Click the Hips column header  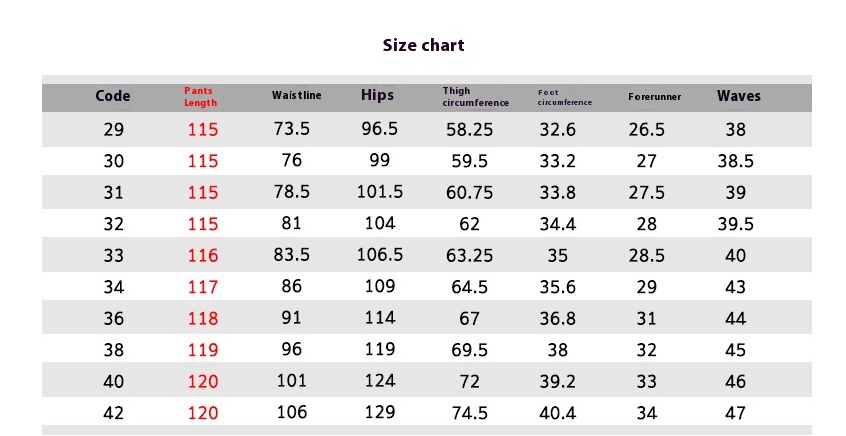378,96
